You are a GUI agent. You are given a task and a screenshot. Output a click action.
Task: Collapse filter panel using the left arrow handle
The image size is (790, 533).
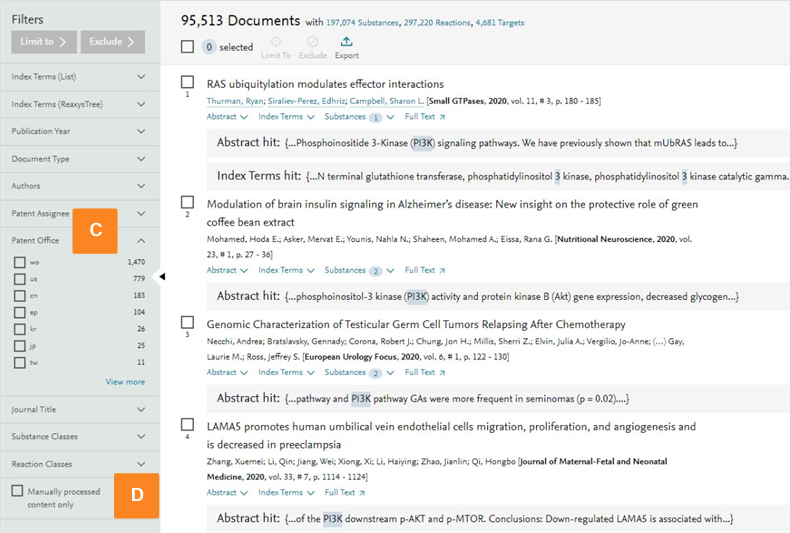coord(163,277)
